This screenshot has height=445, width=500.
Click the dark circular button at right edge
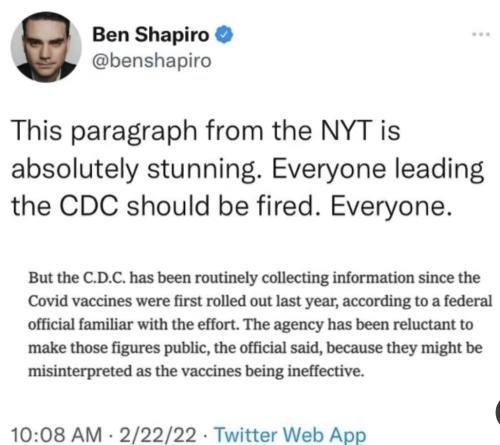pos(498,413)
